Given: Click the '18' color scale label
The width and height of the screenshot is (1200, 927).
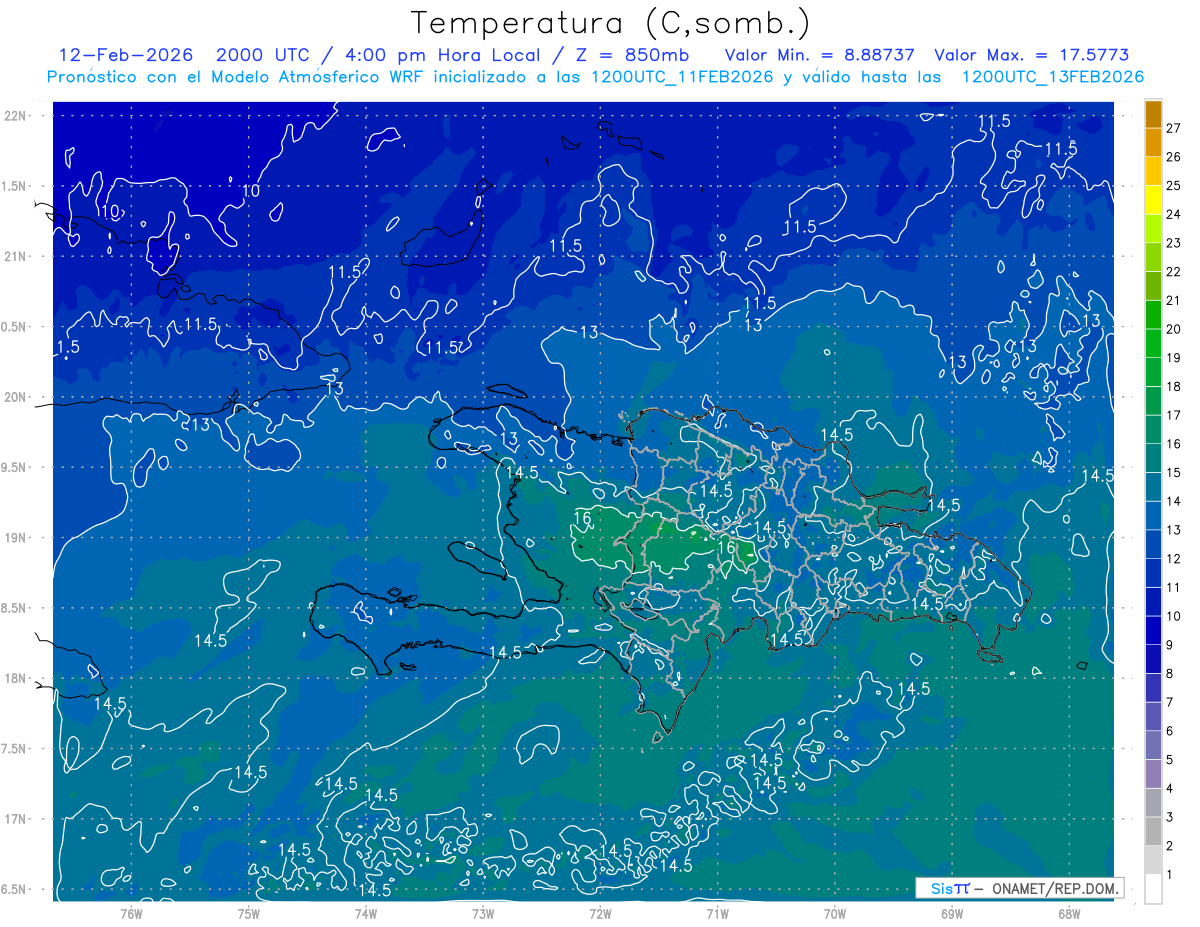Looking at the screenshot, I should pos(1173,386).
